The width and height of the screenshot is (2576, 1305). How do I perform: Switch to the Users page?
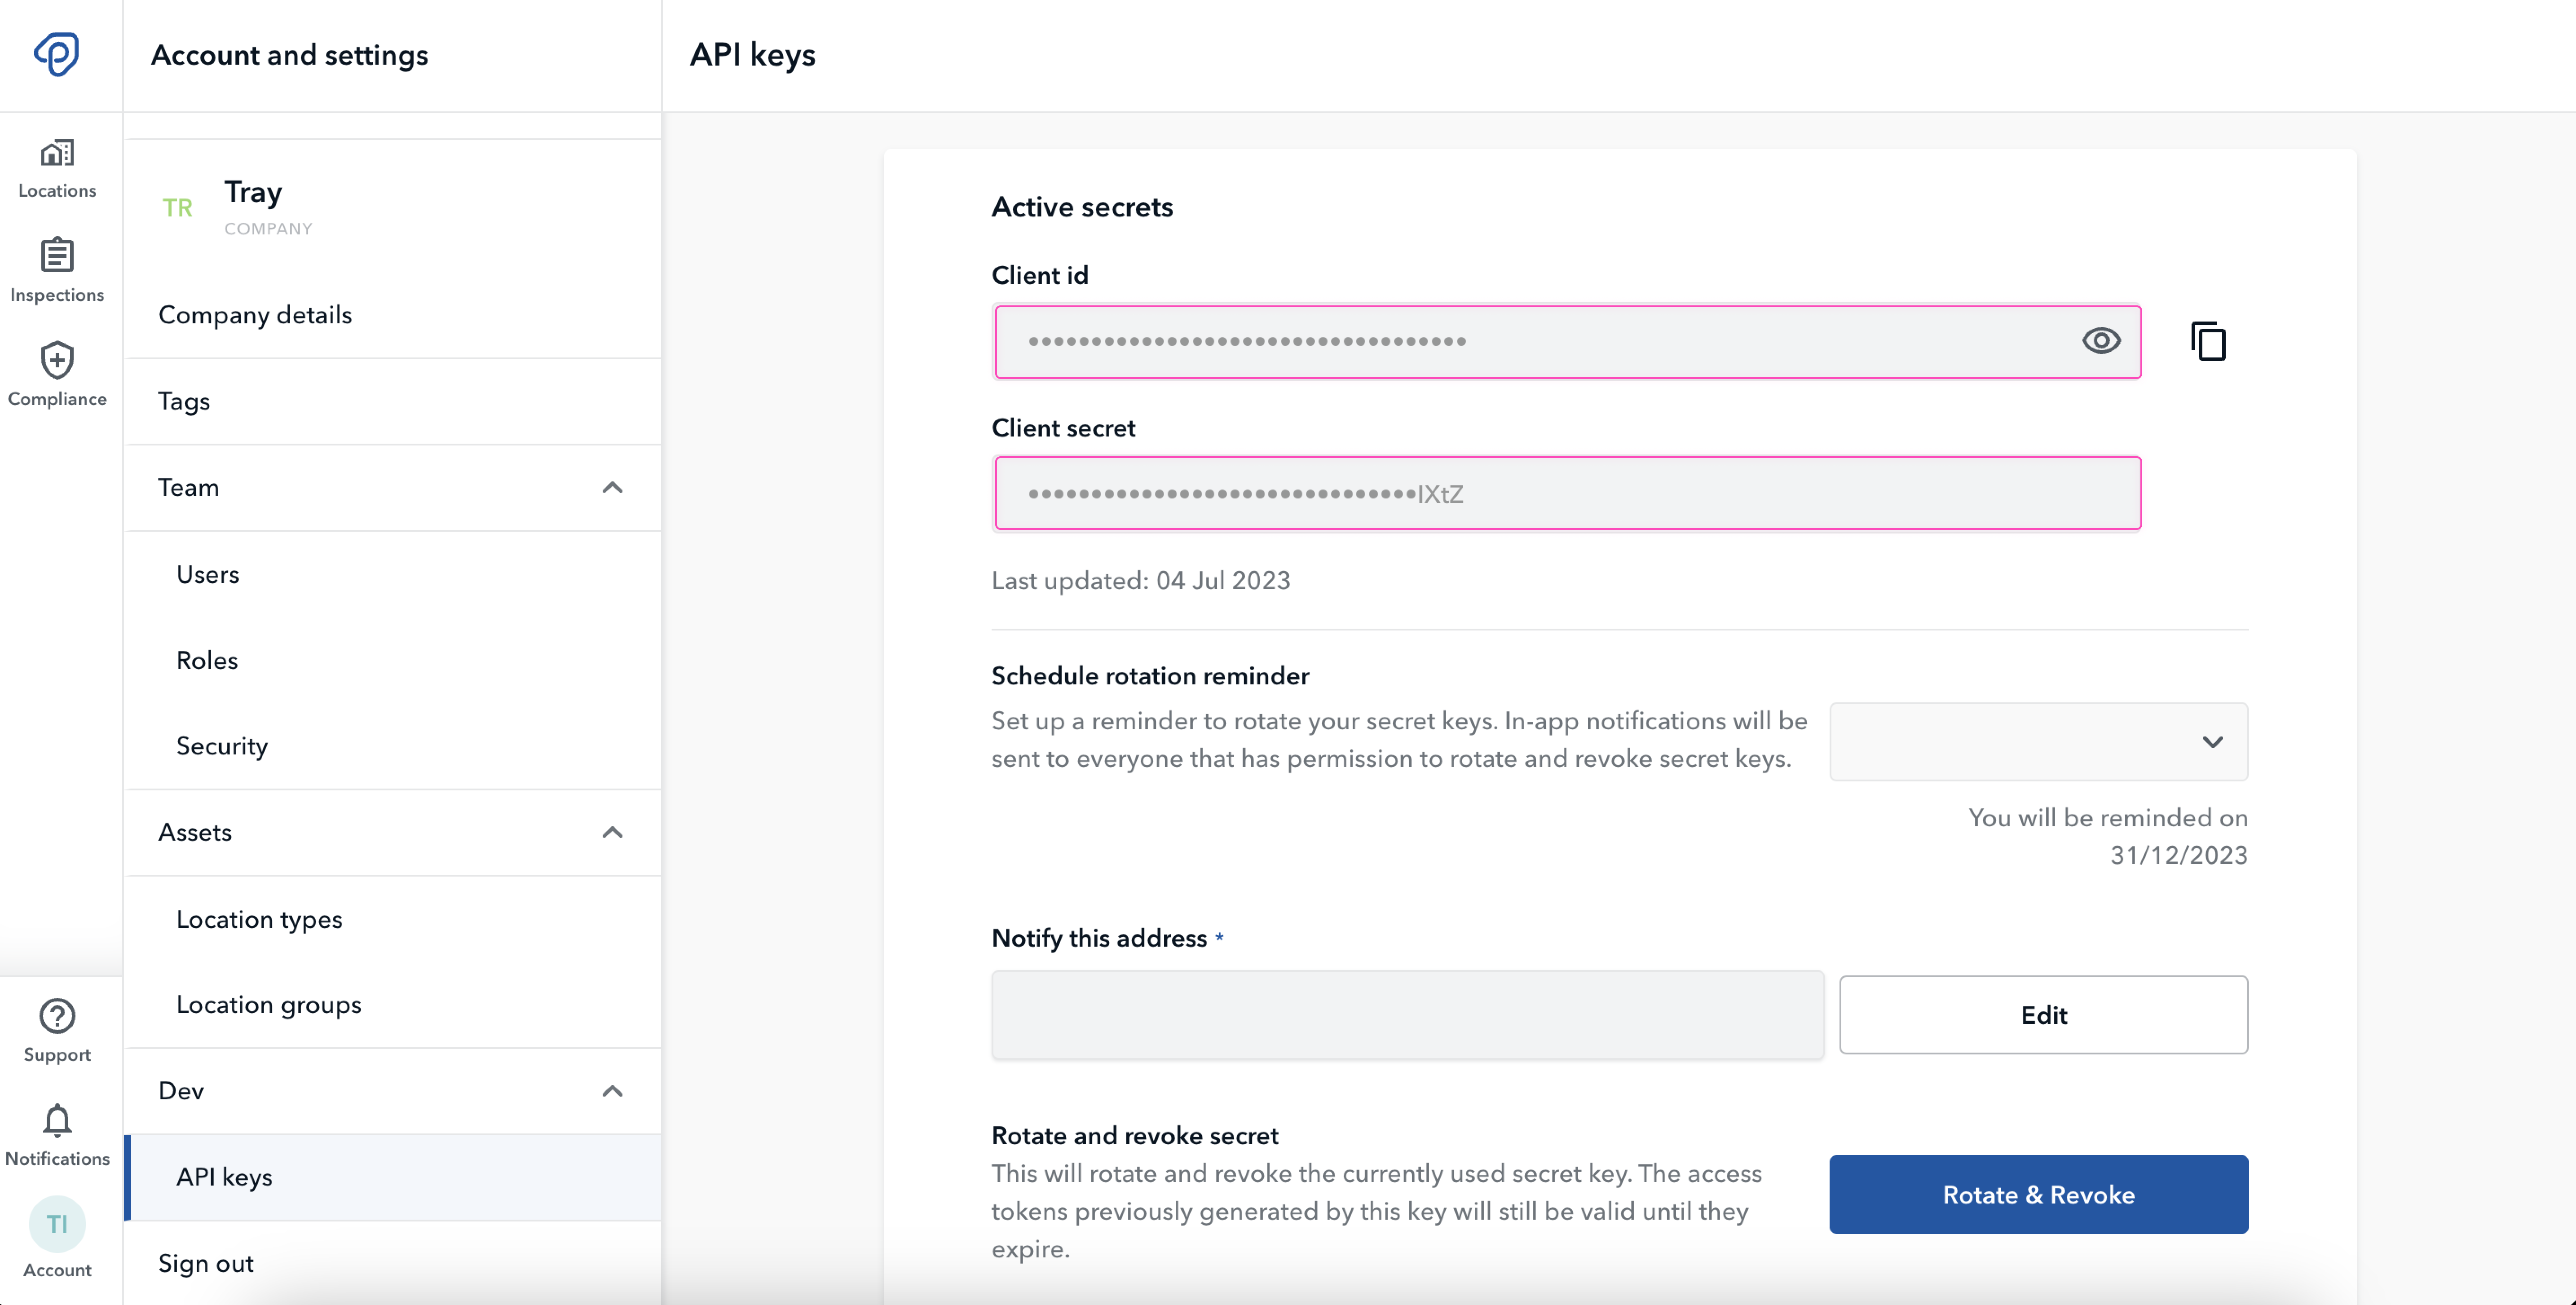(208, 574)
